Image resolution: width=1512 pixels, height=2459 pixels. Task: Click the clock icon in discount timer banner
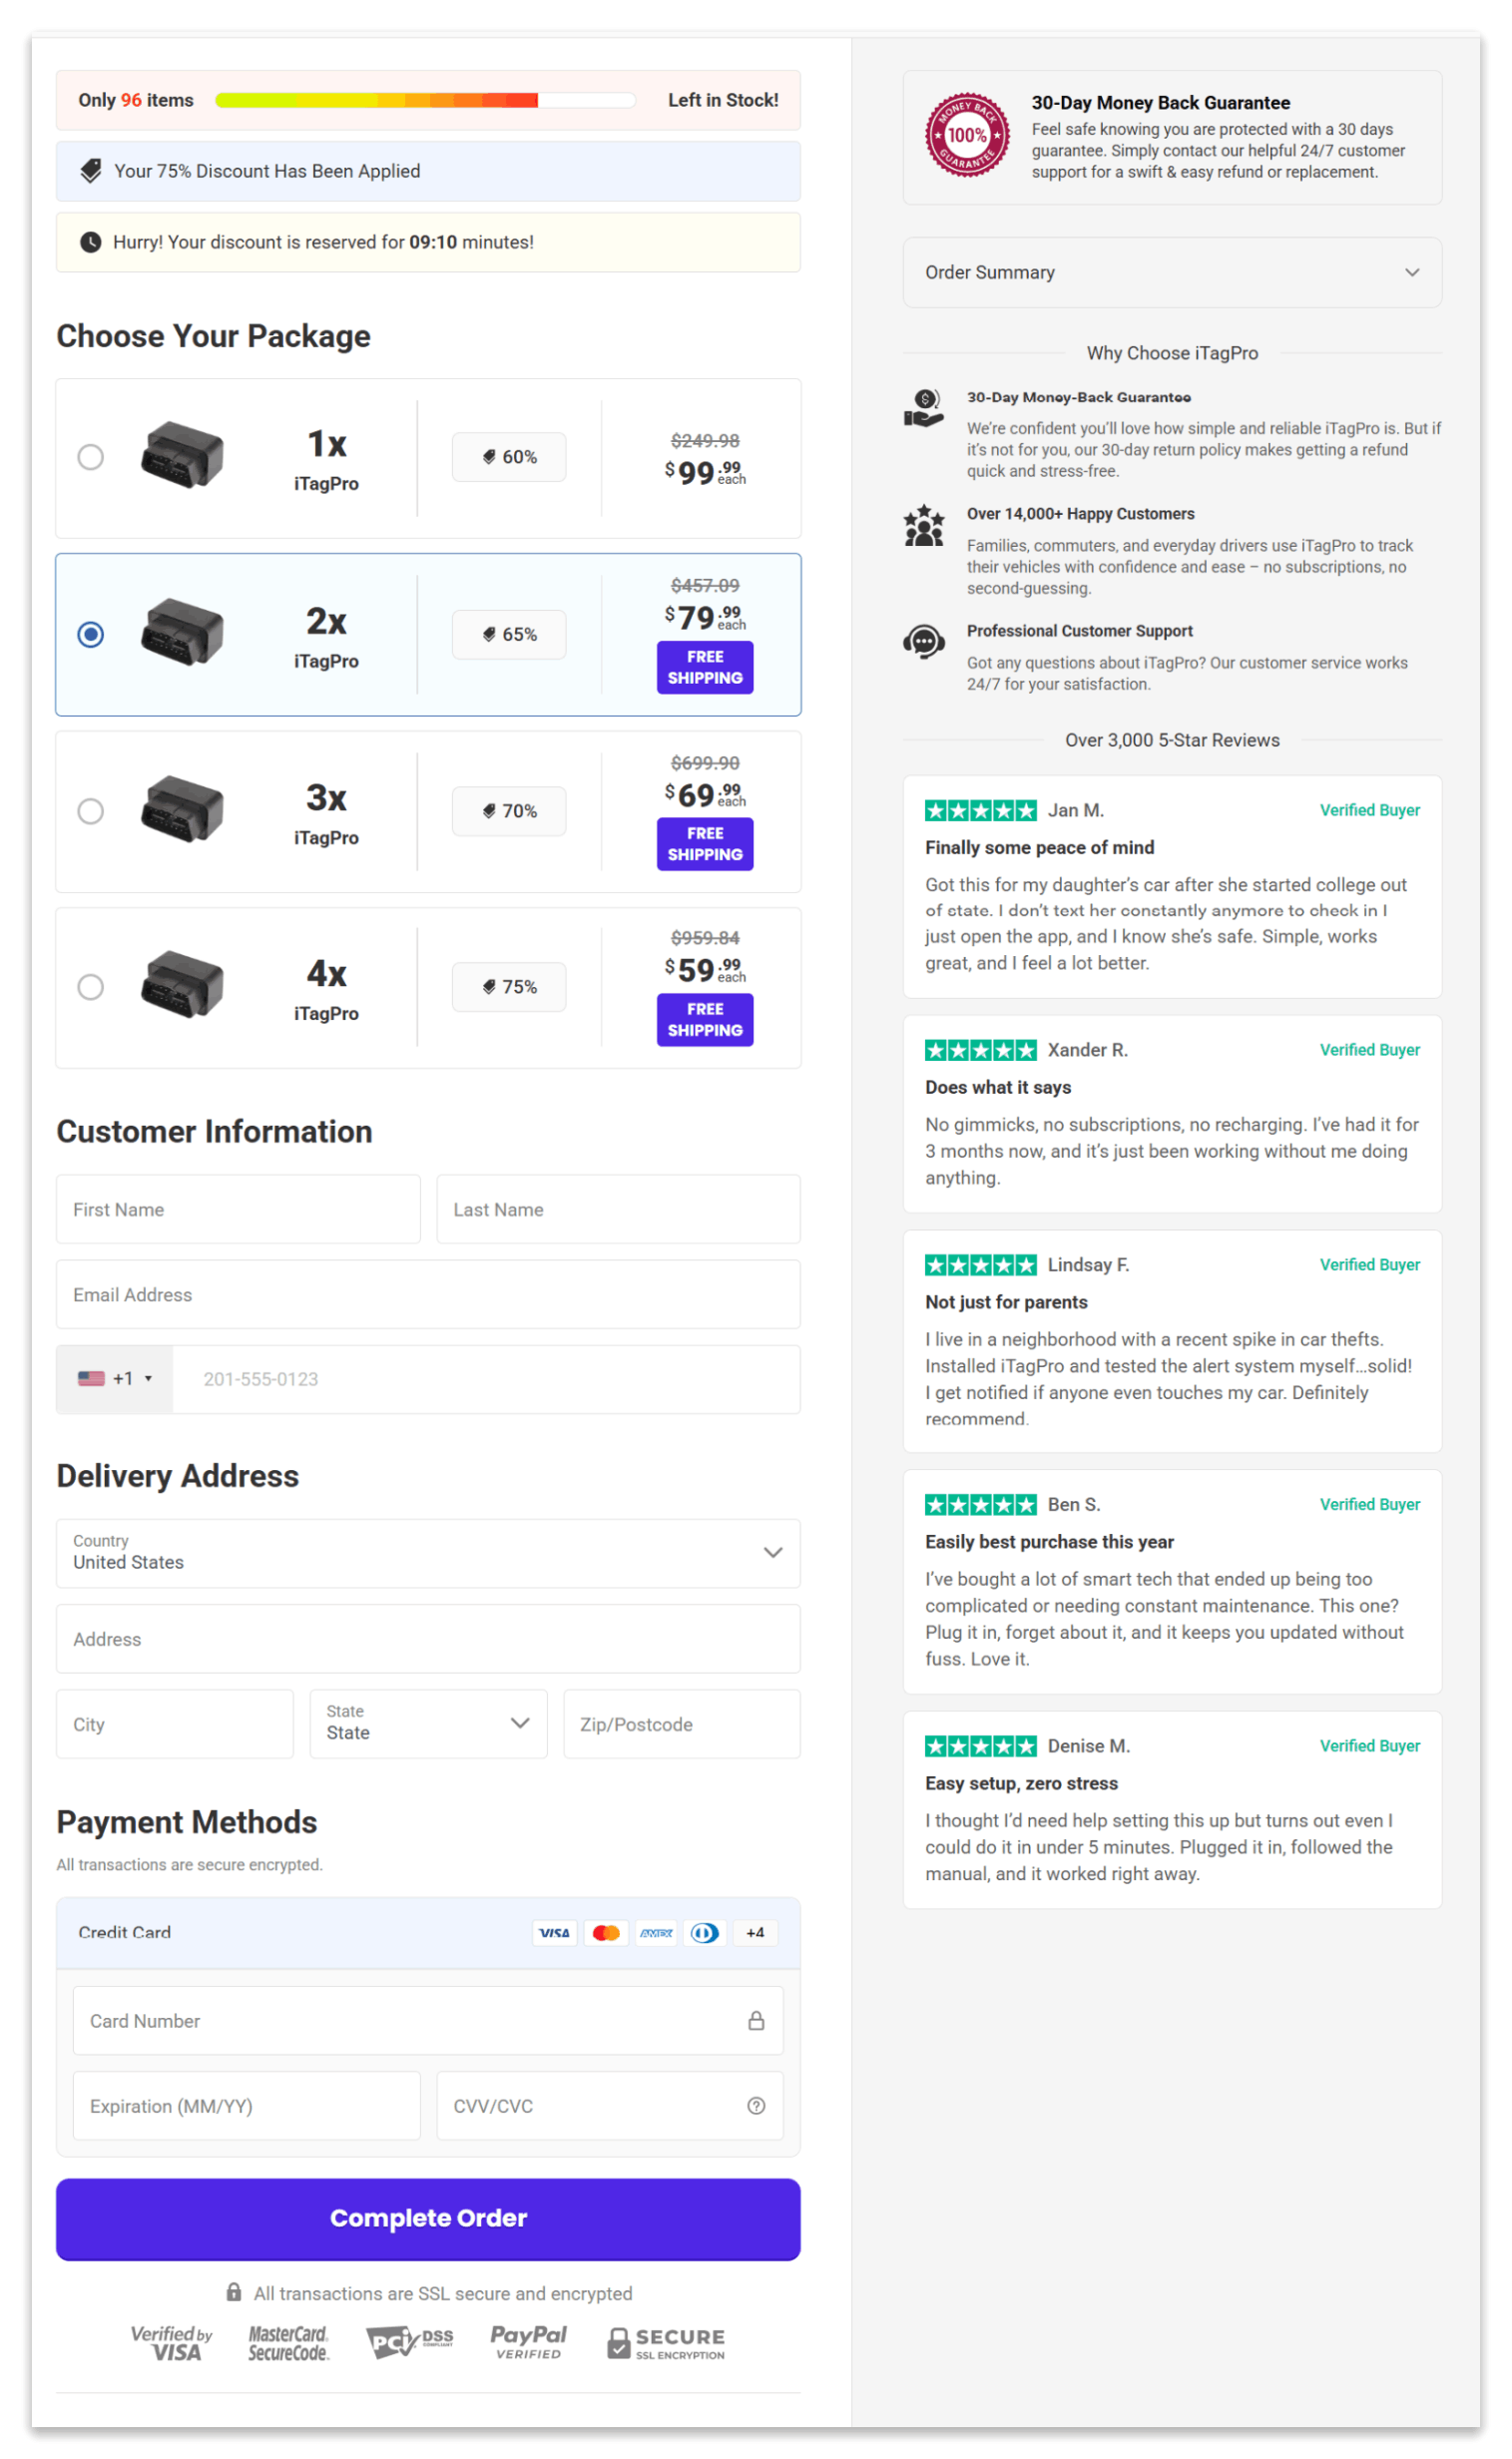point(91,242)
